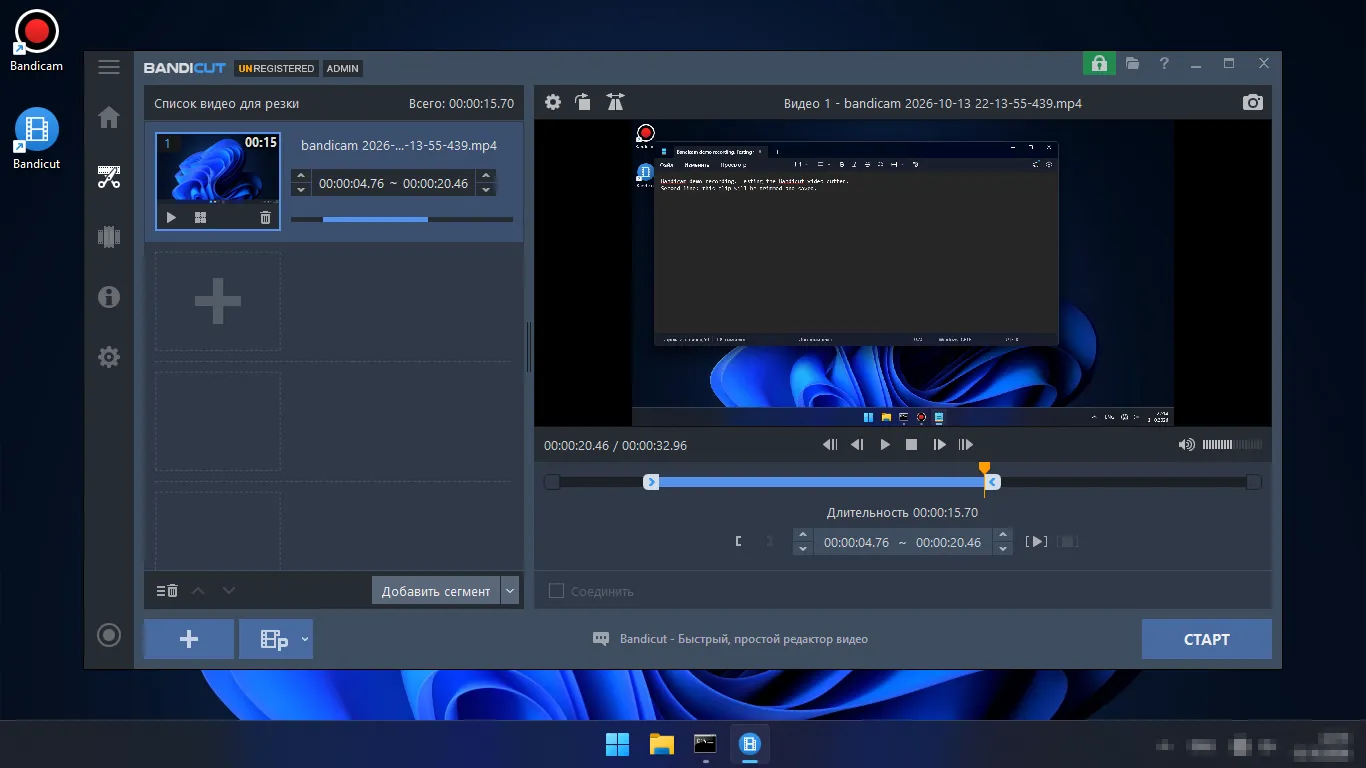Take a snapshot with the camera icon
The height and width of the screenshot is (768, 1366).
coord(1253,102)
